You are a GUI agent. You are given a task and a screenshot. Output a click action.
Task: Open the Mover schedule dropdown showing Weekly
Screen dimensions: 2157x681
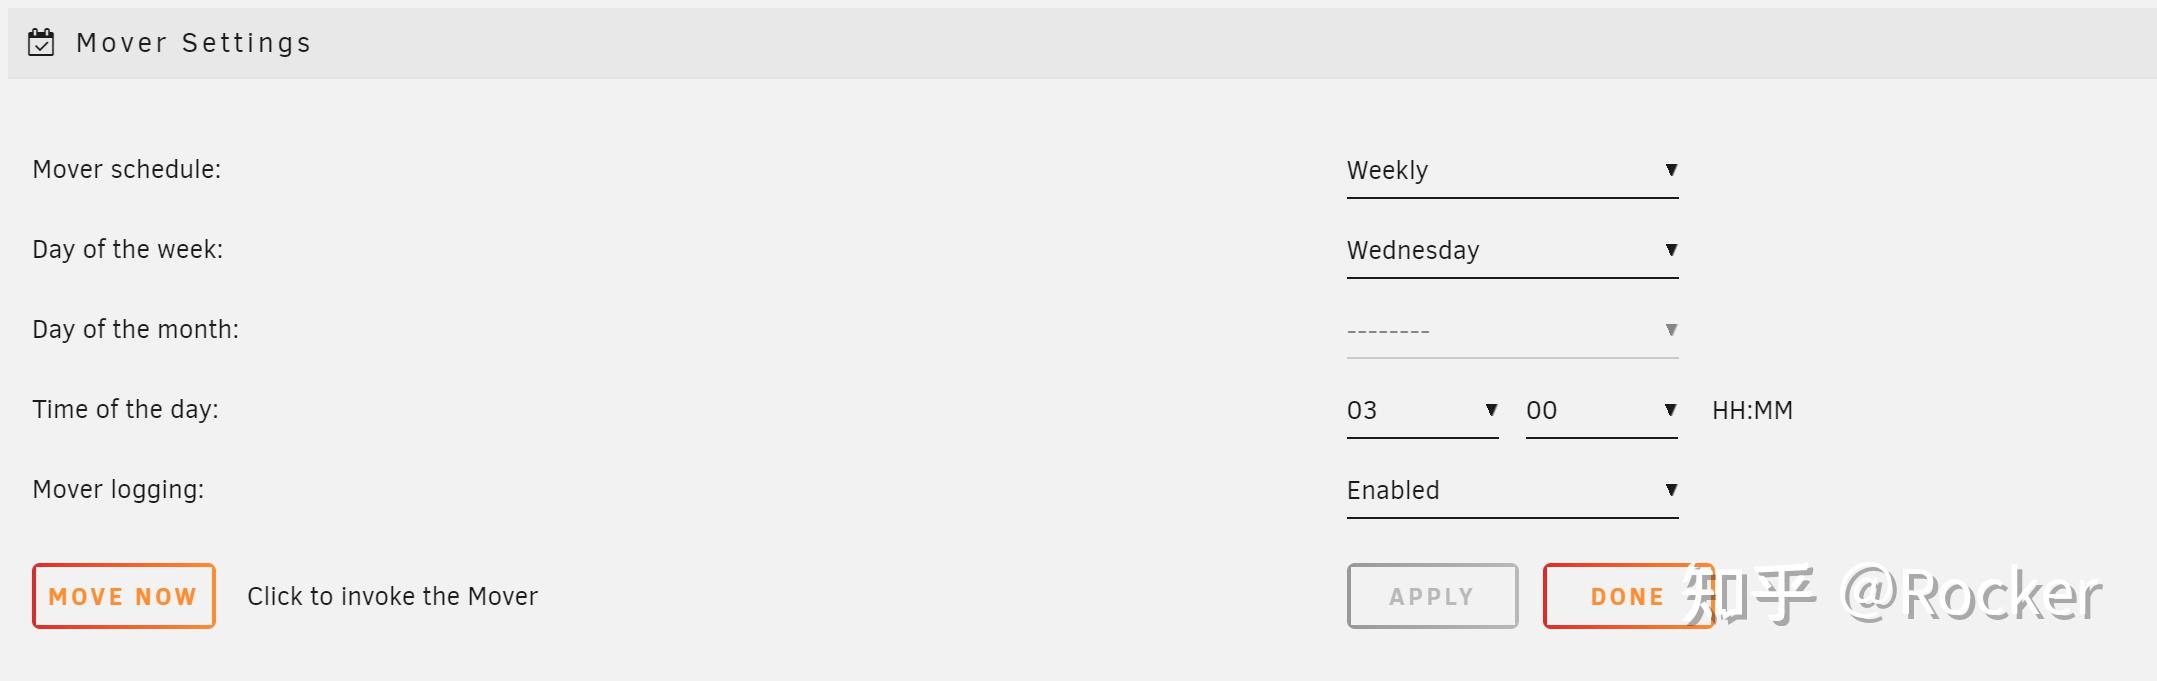pos(1511,171)
